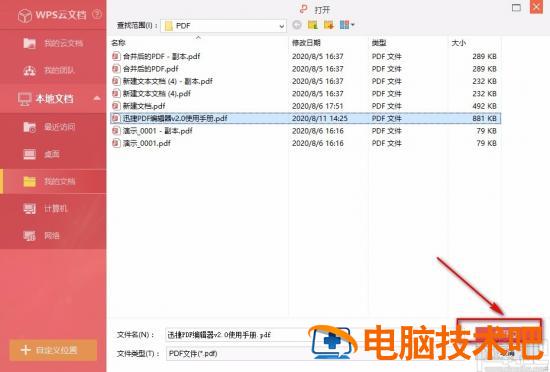The height and width of the screenshot is (372, 550).
Task: Click the PDF icon of 新建文本文档 (4).pdf
Action: [x=116, y=94]
